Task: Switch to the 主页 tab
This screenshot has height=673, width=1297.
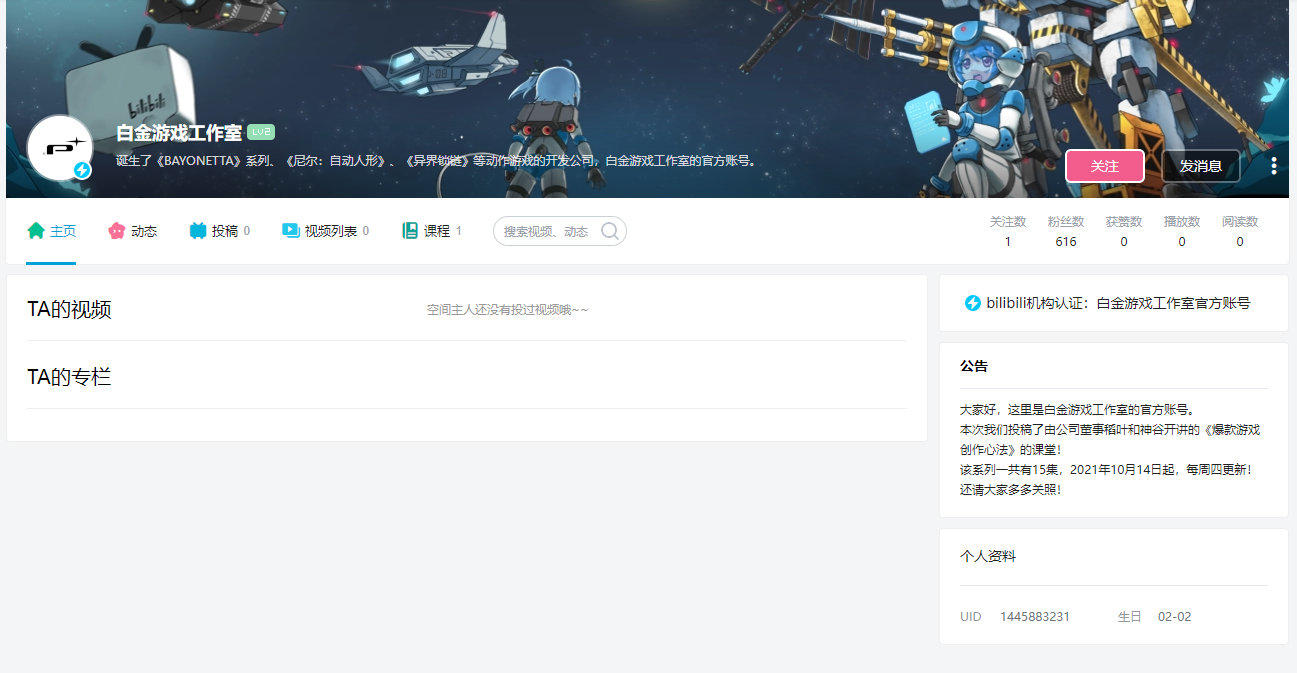Action: click(x=51, y=231)
